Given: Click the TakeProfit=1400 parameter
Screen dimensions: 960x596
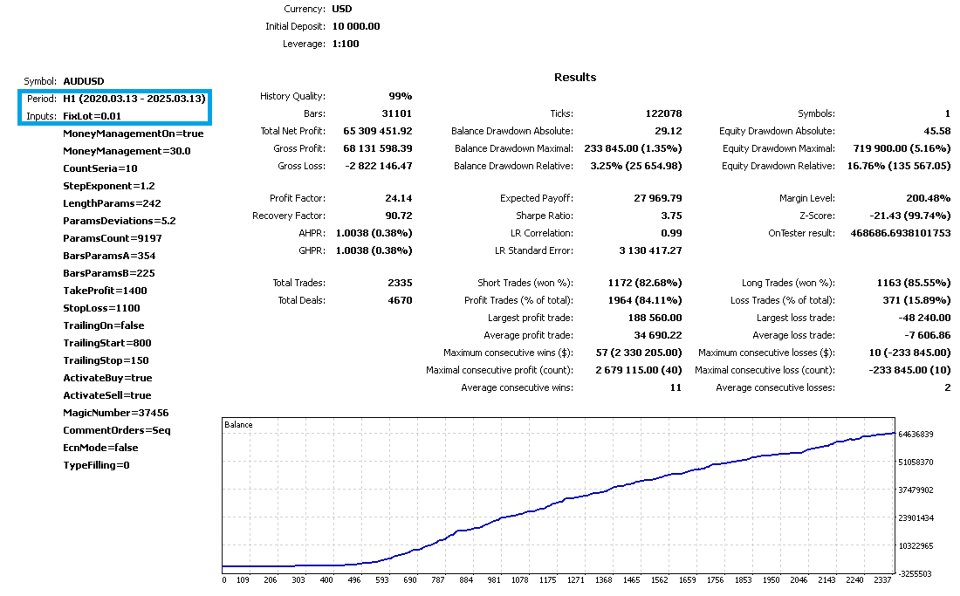Looking at the screenshot, I should point(105,291).
